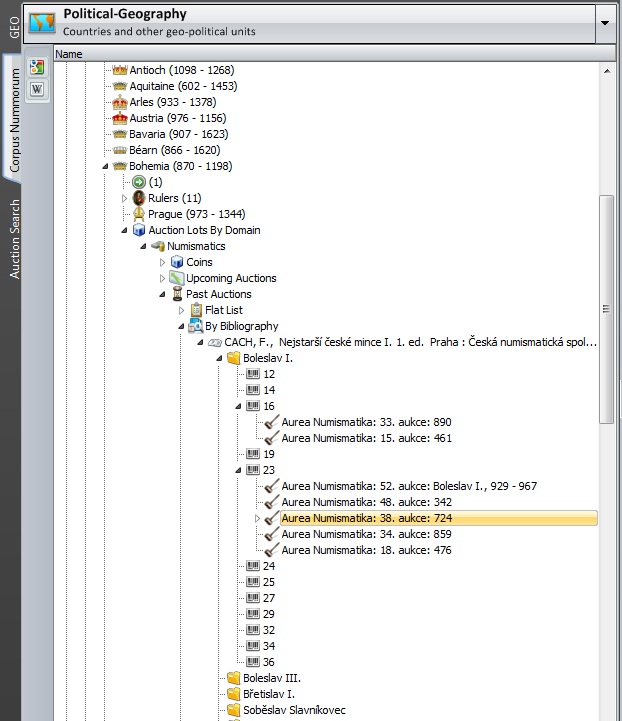The image size is (622, 721).
Task: Collapse the By Bibliography node
Action: pyautogui.click(x=181, y=326)
